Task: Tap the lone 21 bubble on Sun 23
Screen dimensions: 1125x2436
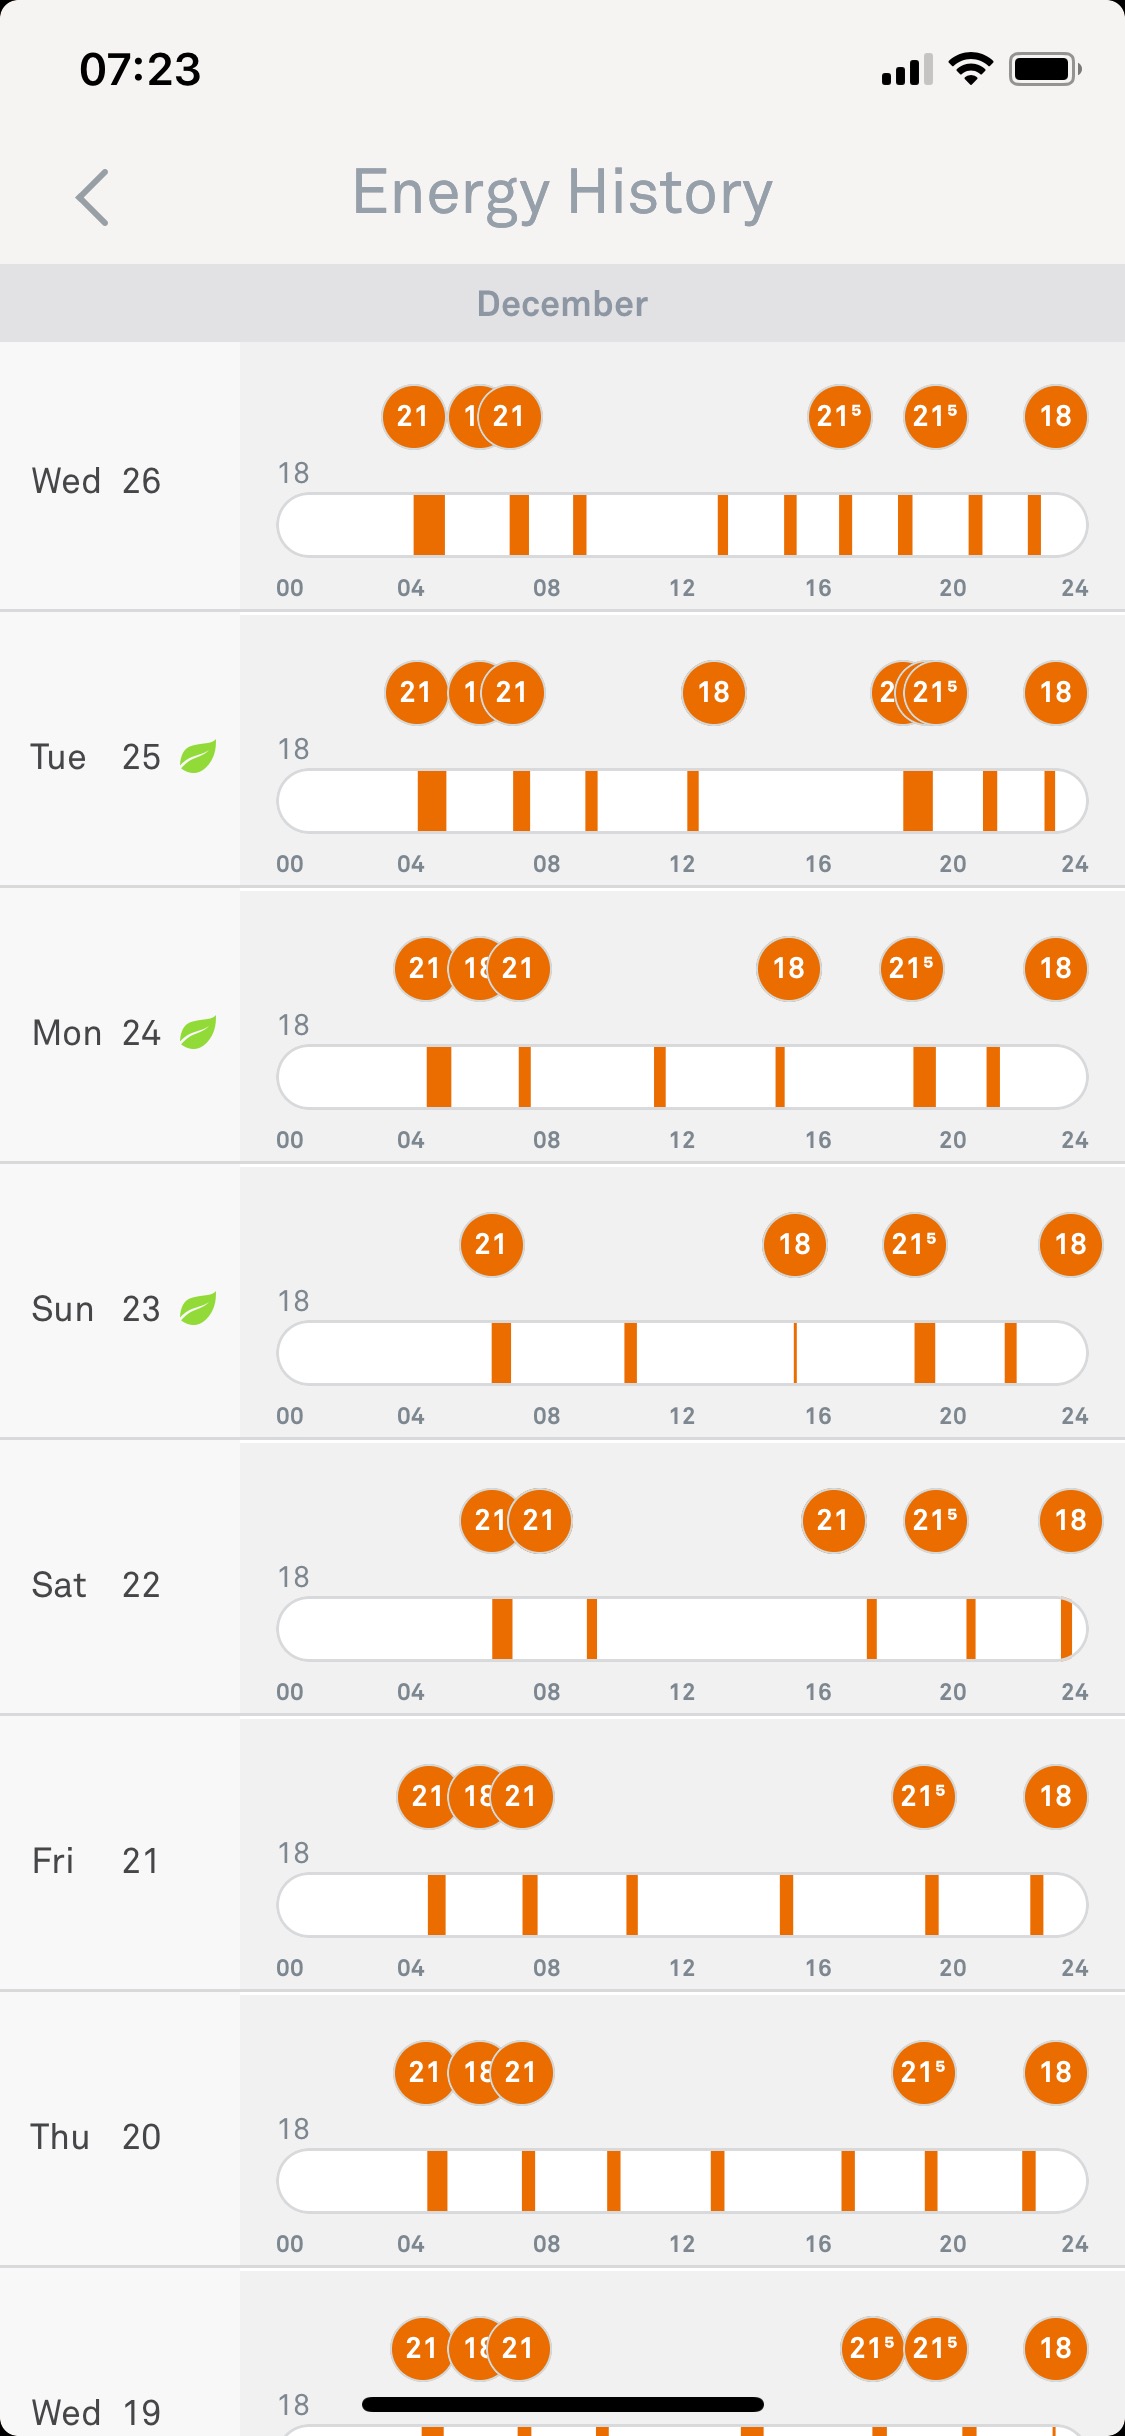Action: coord(491,1245)
